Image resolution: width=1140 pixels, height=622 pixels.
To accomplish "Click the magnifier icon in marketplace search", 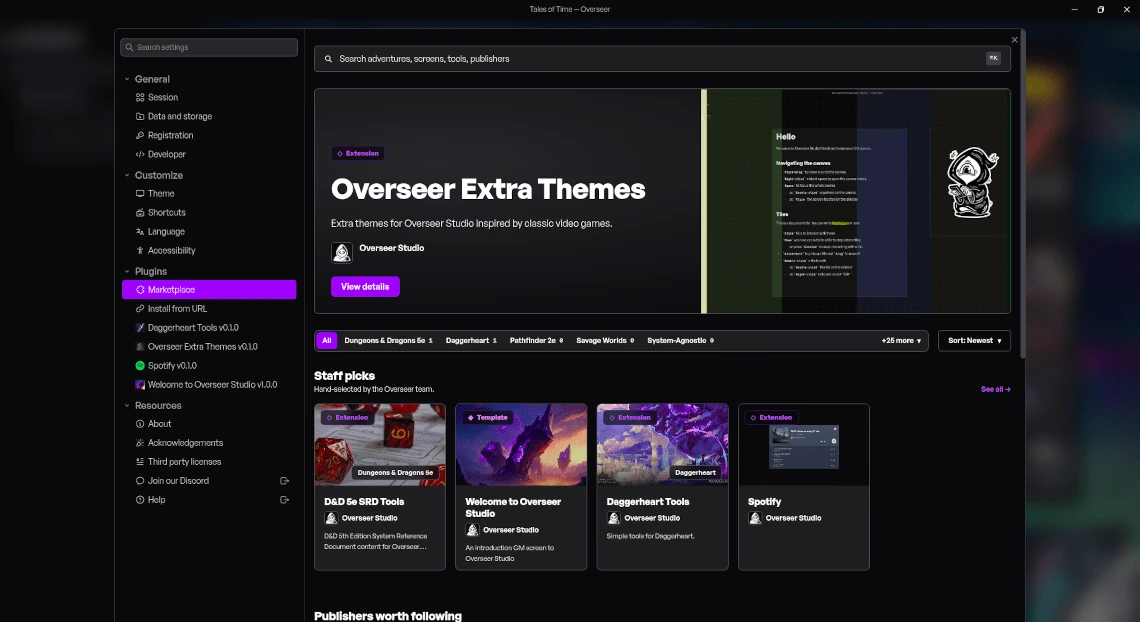I will pyautogui.click(x=328, y=59).
